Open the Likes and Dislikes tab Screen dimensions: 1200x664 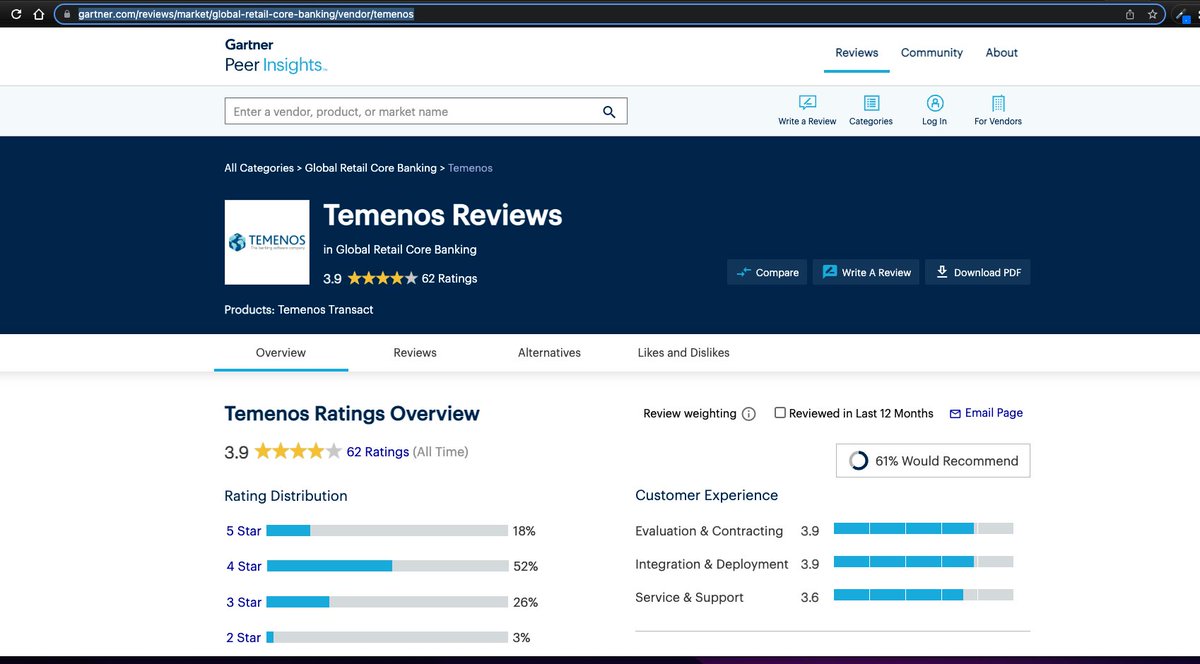point(684,352)
